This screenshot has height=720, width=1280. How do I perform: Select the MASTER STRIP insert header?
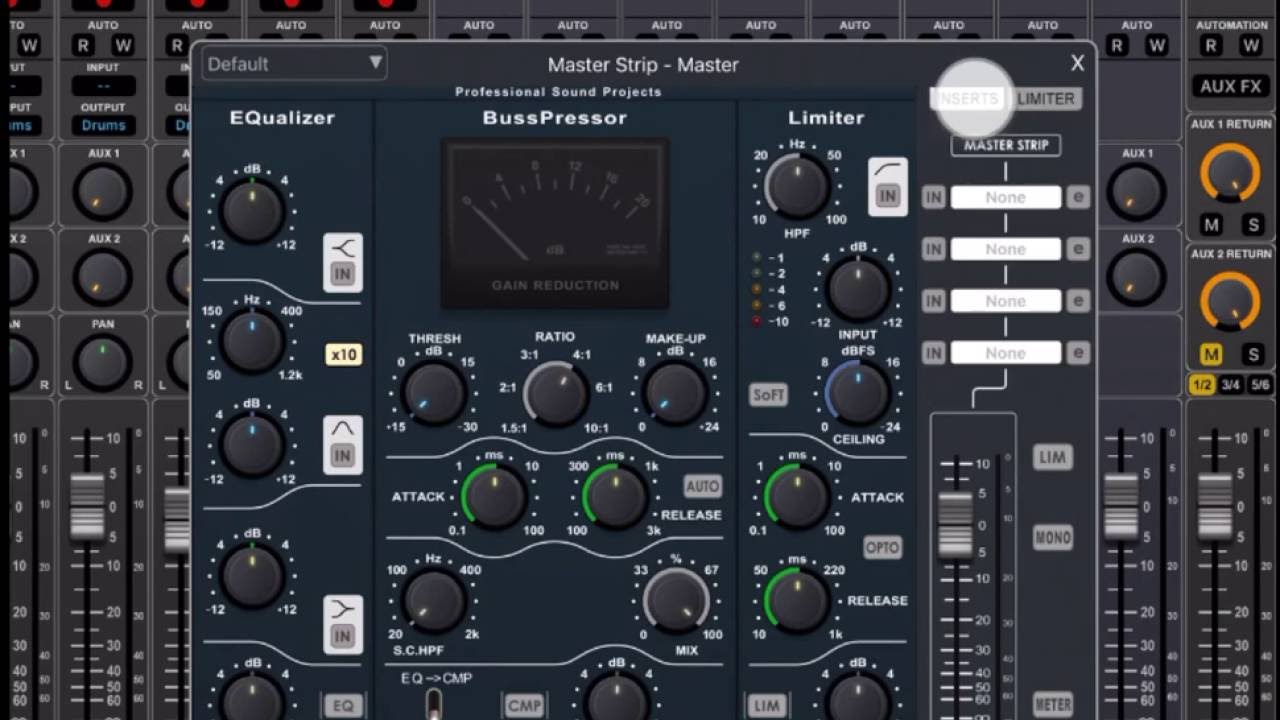coord(1006,145)
